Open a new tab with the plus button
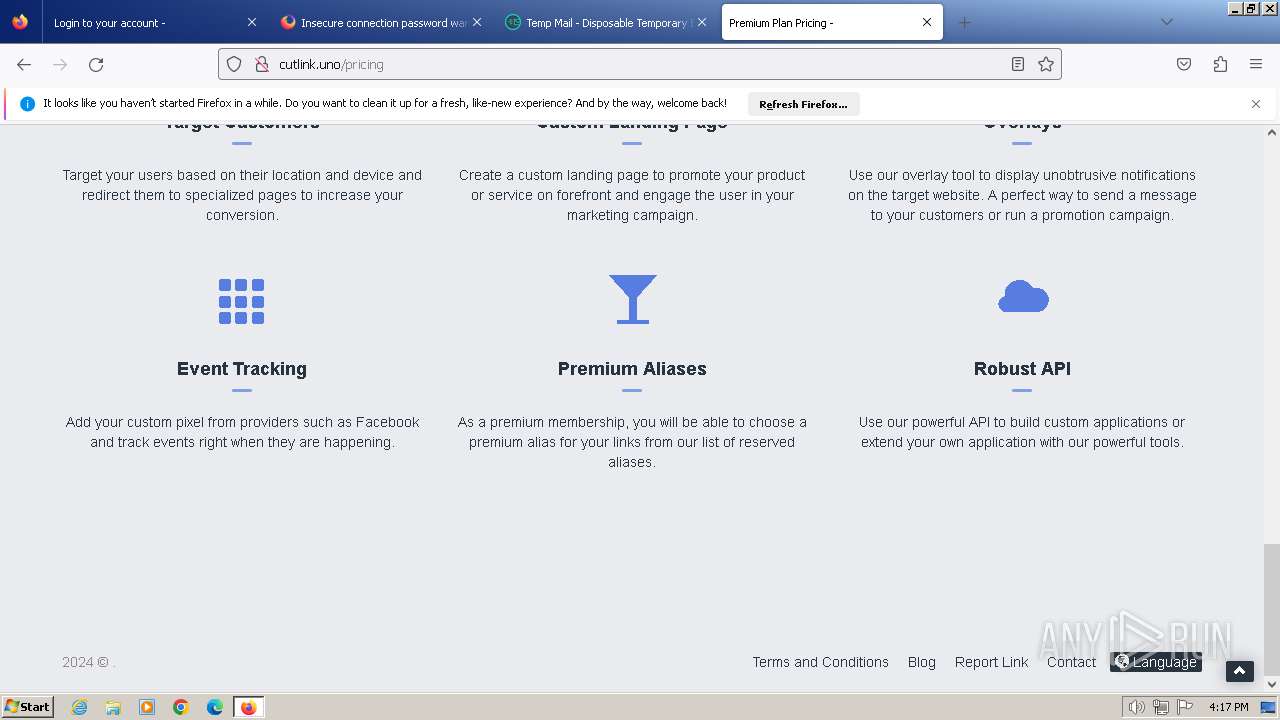 pyautogui.click(x=964, y=22)
